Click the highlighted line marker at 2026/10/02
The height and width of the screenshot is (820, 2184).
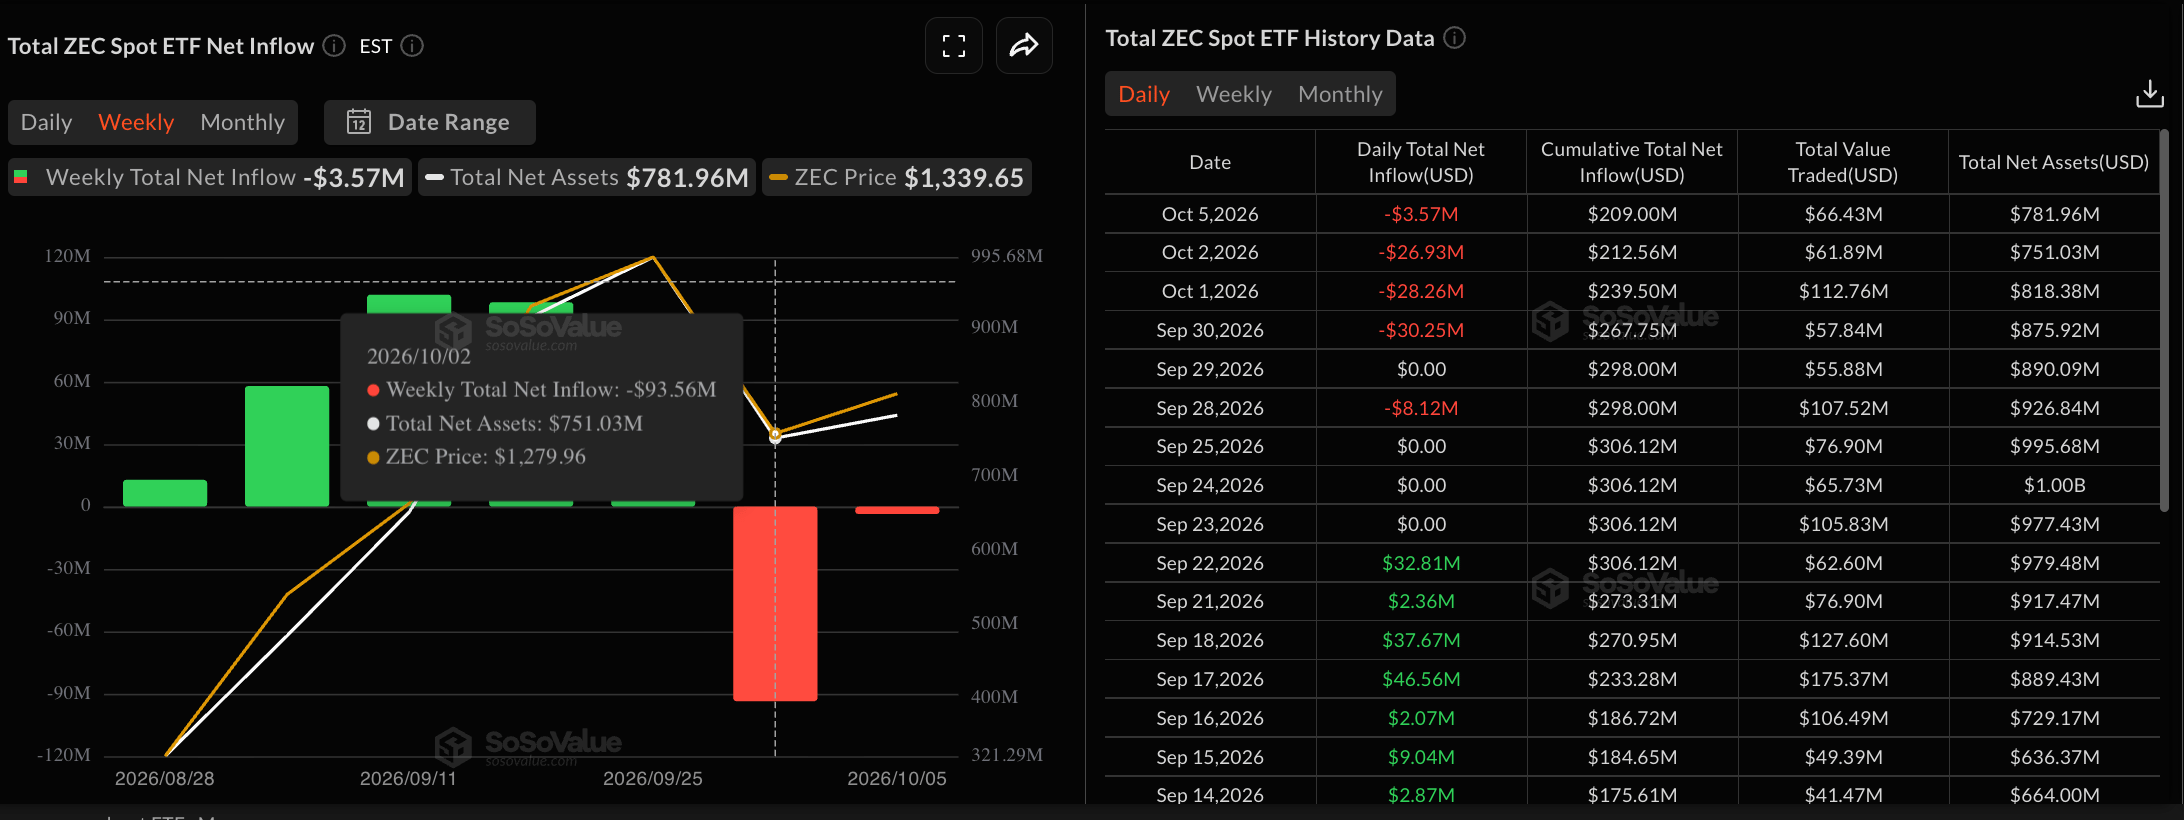coord(775,435)
